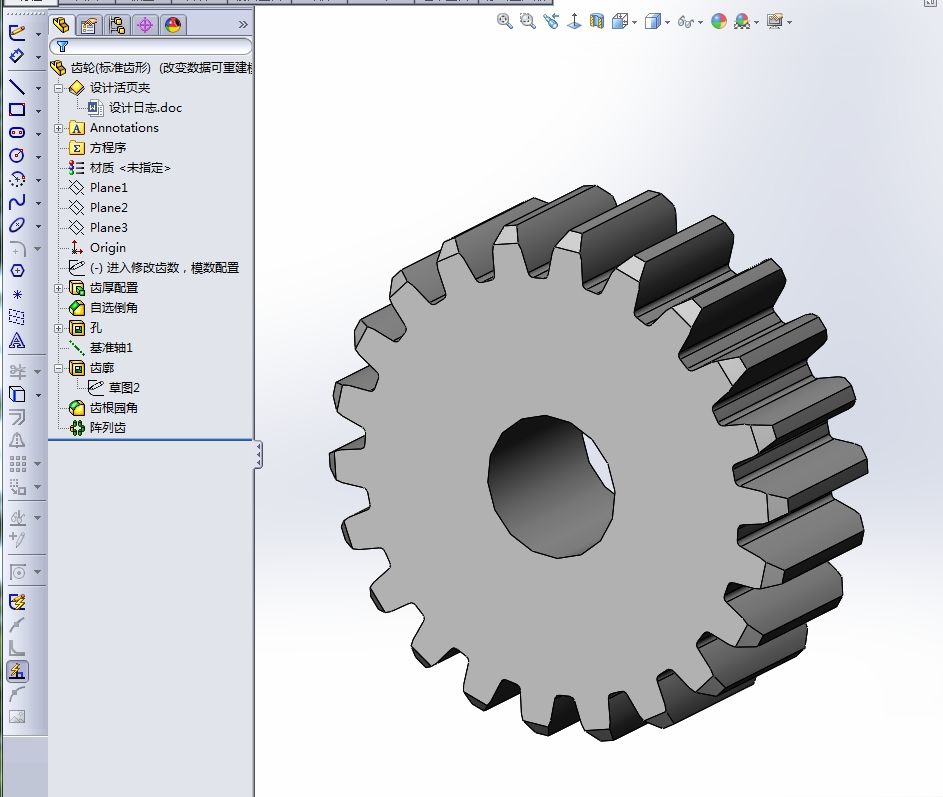Select the Sketch tool
The width and height of the screenshot is (943, 797).
pos(17,32)
